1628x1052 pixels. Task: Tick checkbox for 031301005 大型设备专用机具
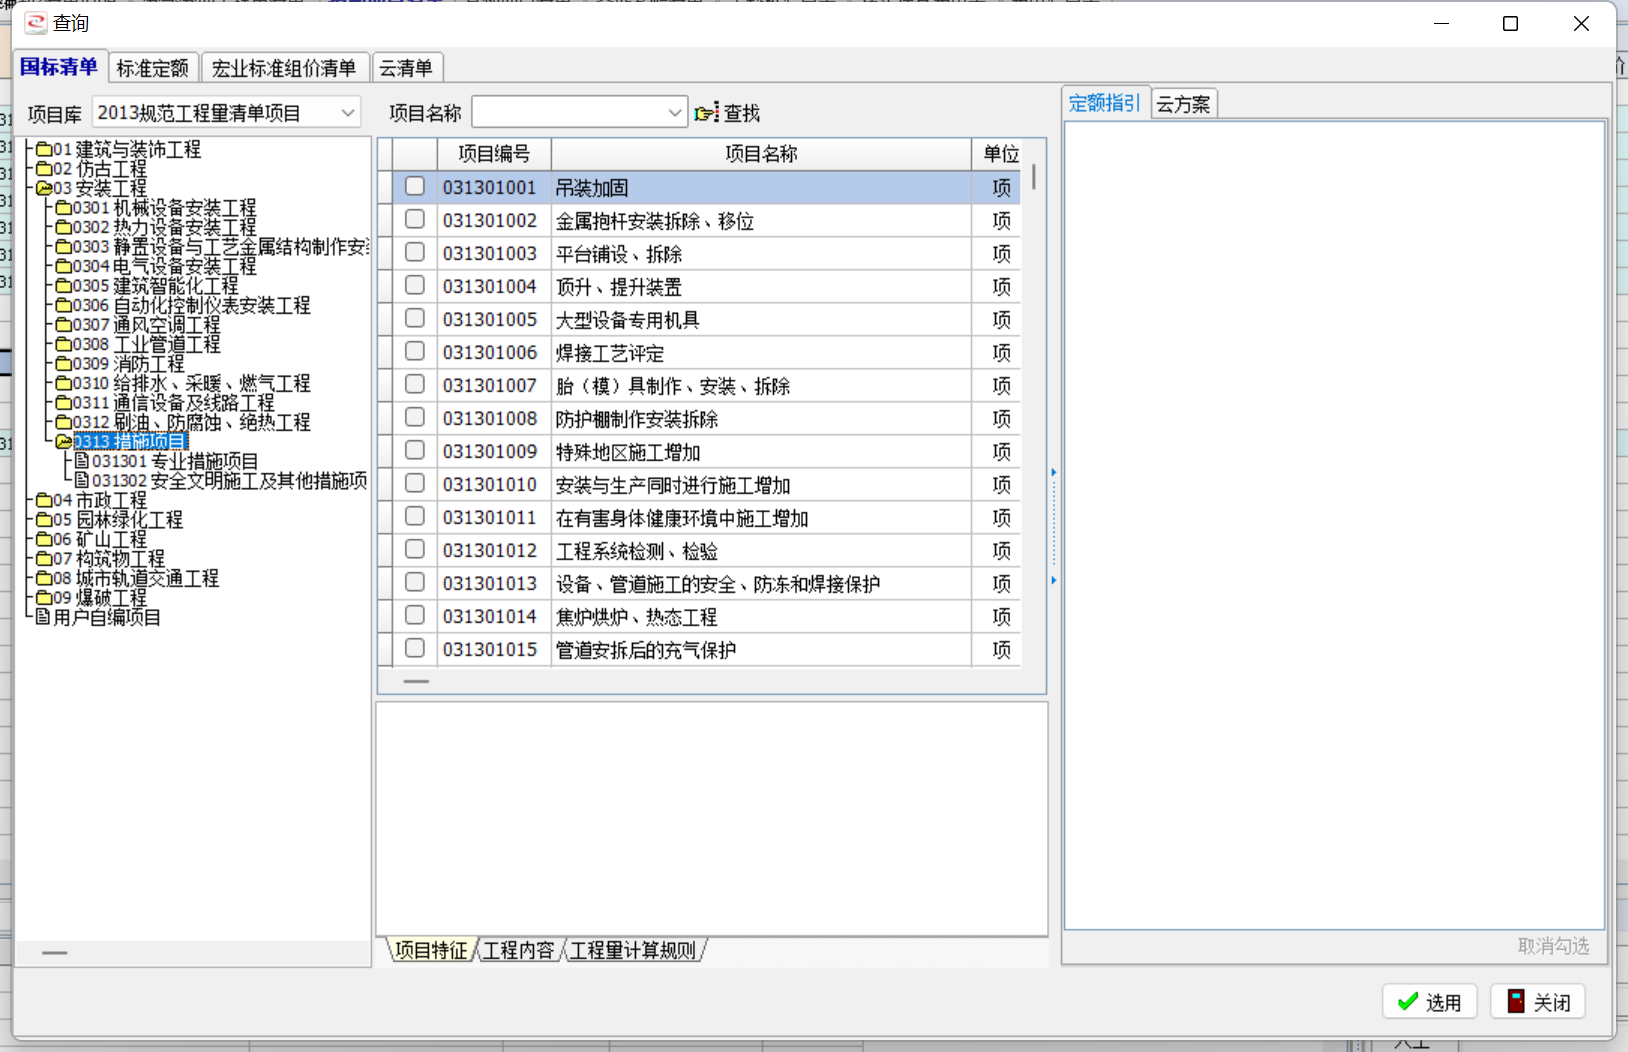click(415, 319)
